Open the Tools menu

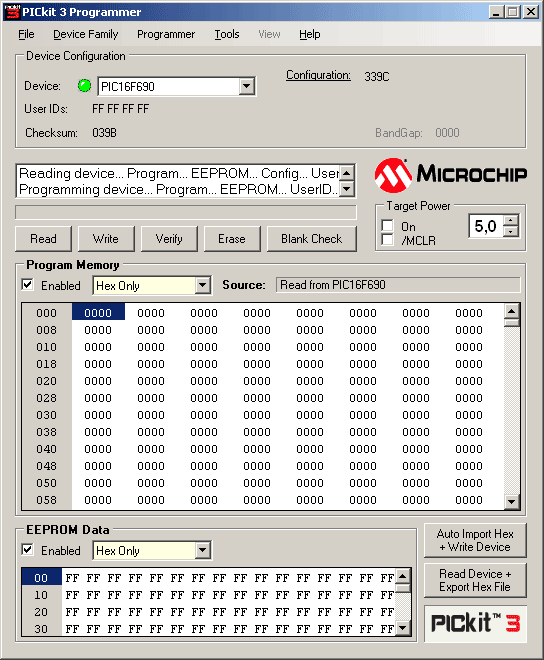(x=227, y=34)
